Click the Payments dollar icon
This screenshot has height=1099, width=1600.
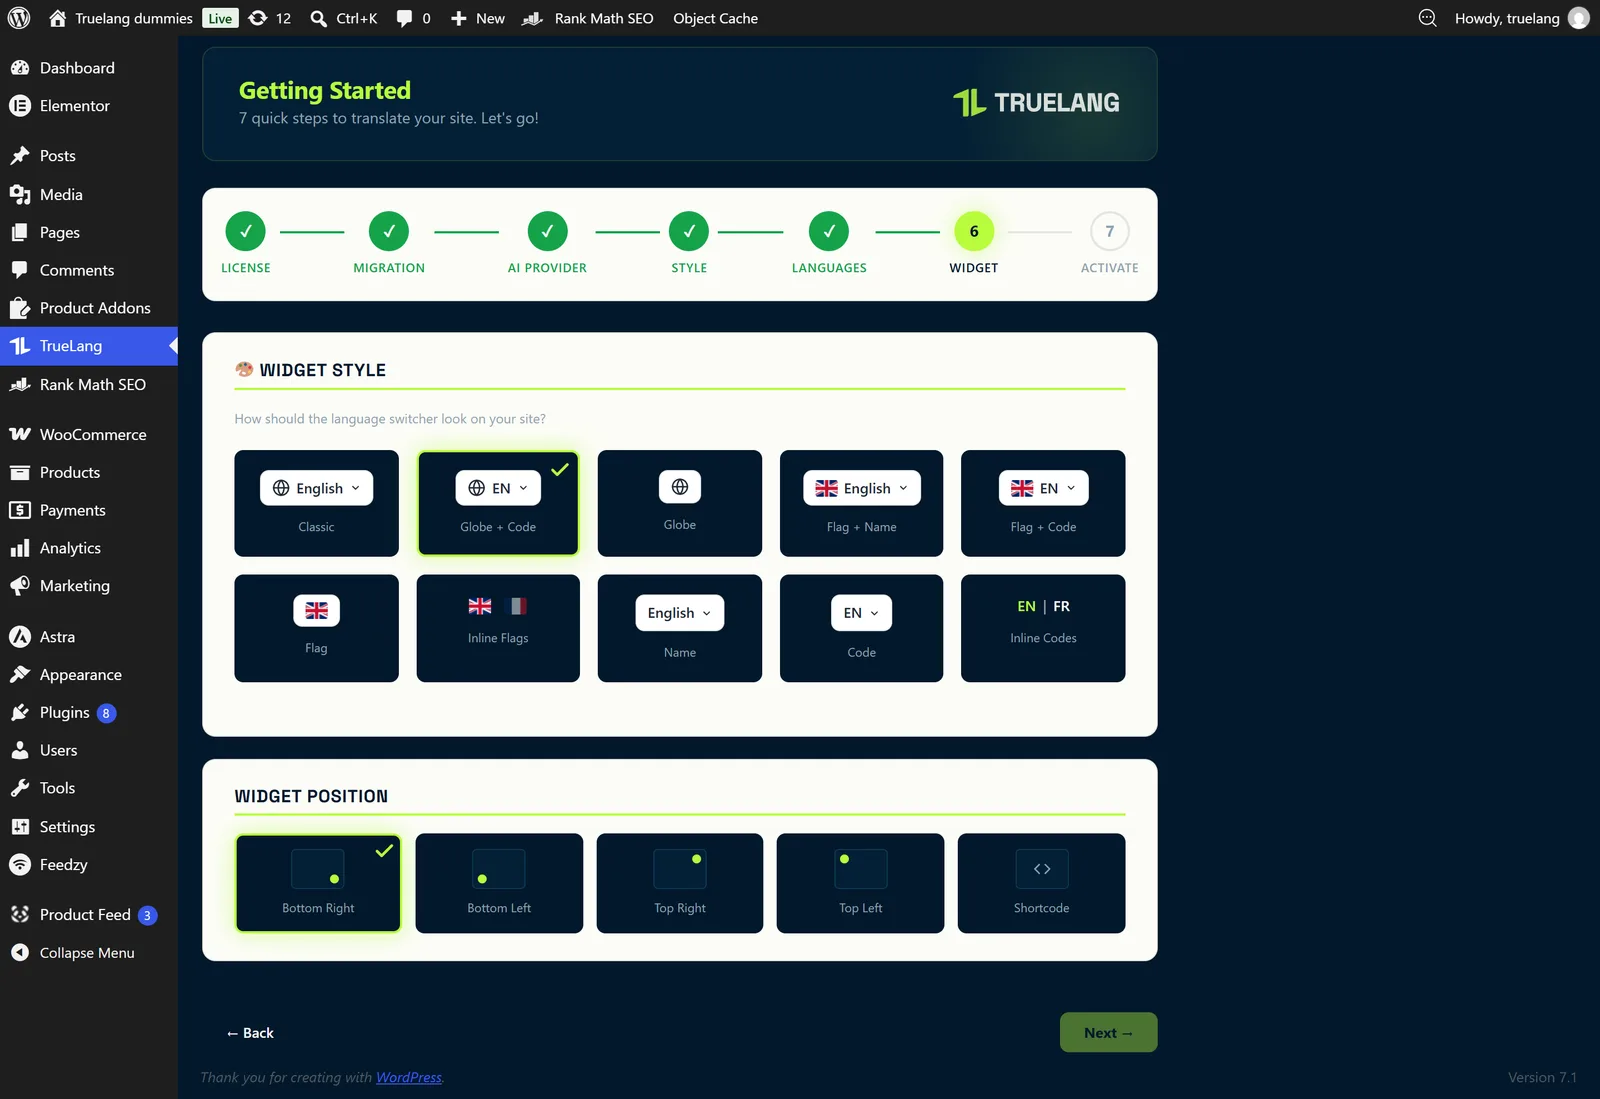20,510
